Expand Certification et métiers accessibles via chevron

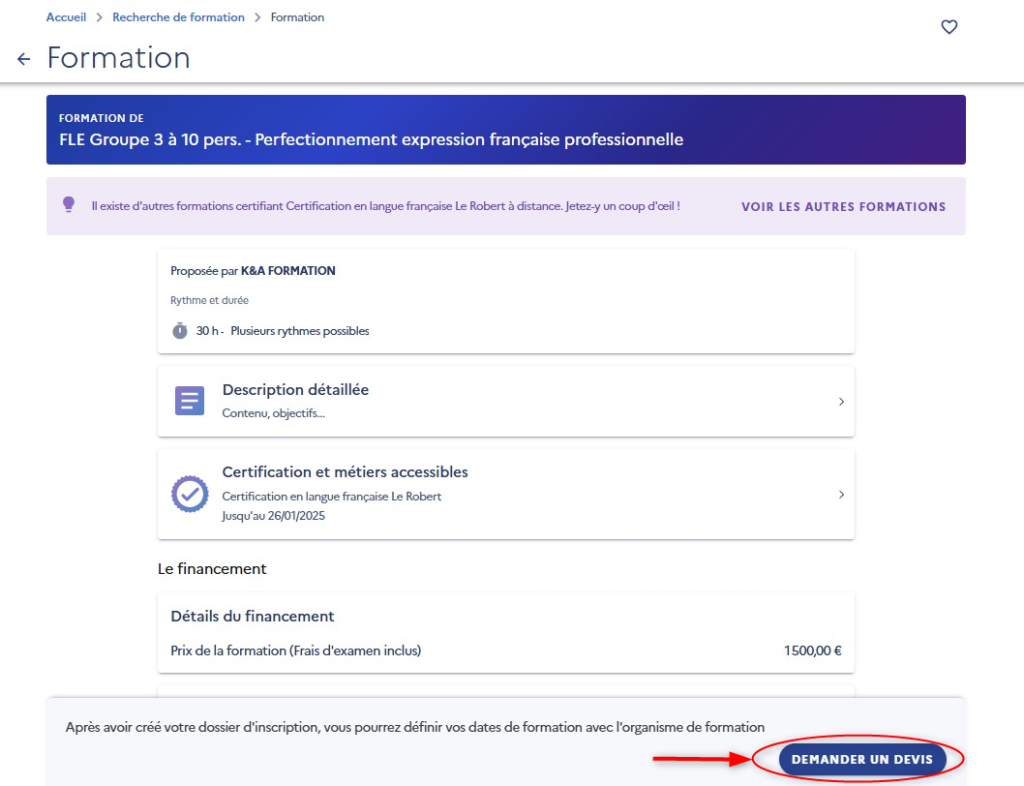click(841, 494)
